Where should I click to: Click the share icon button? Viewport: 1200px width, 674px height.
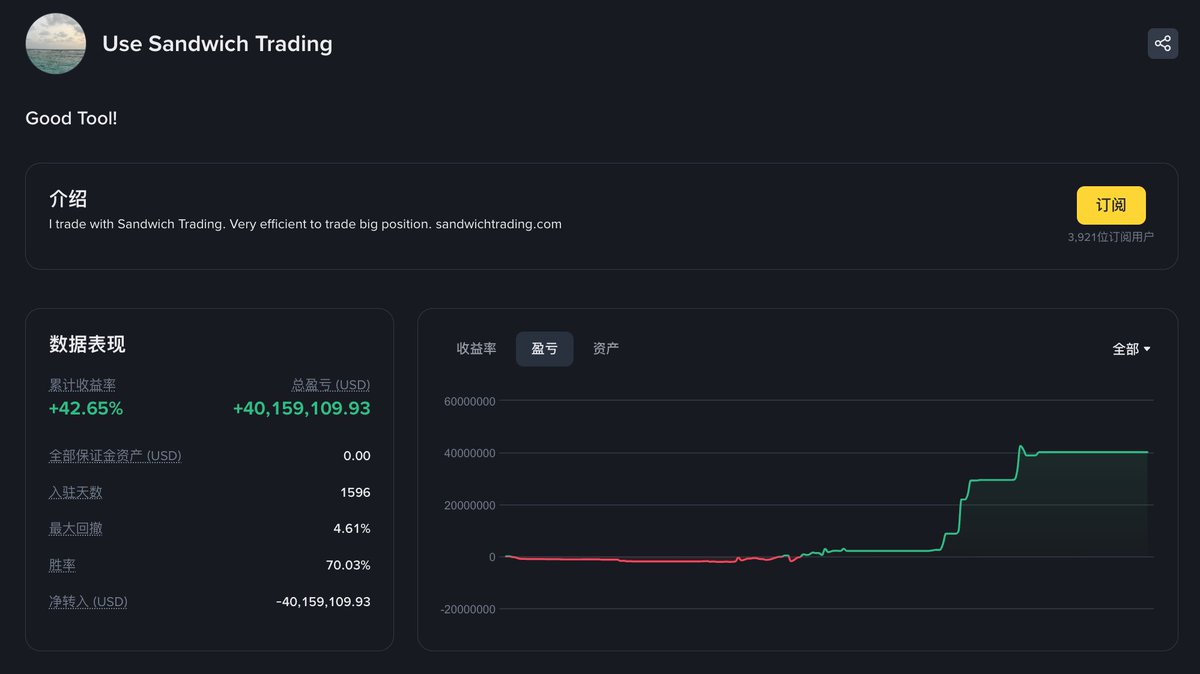(1162, 44)
